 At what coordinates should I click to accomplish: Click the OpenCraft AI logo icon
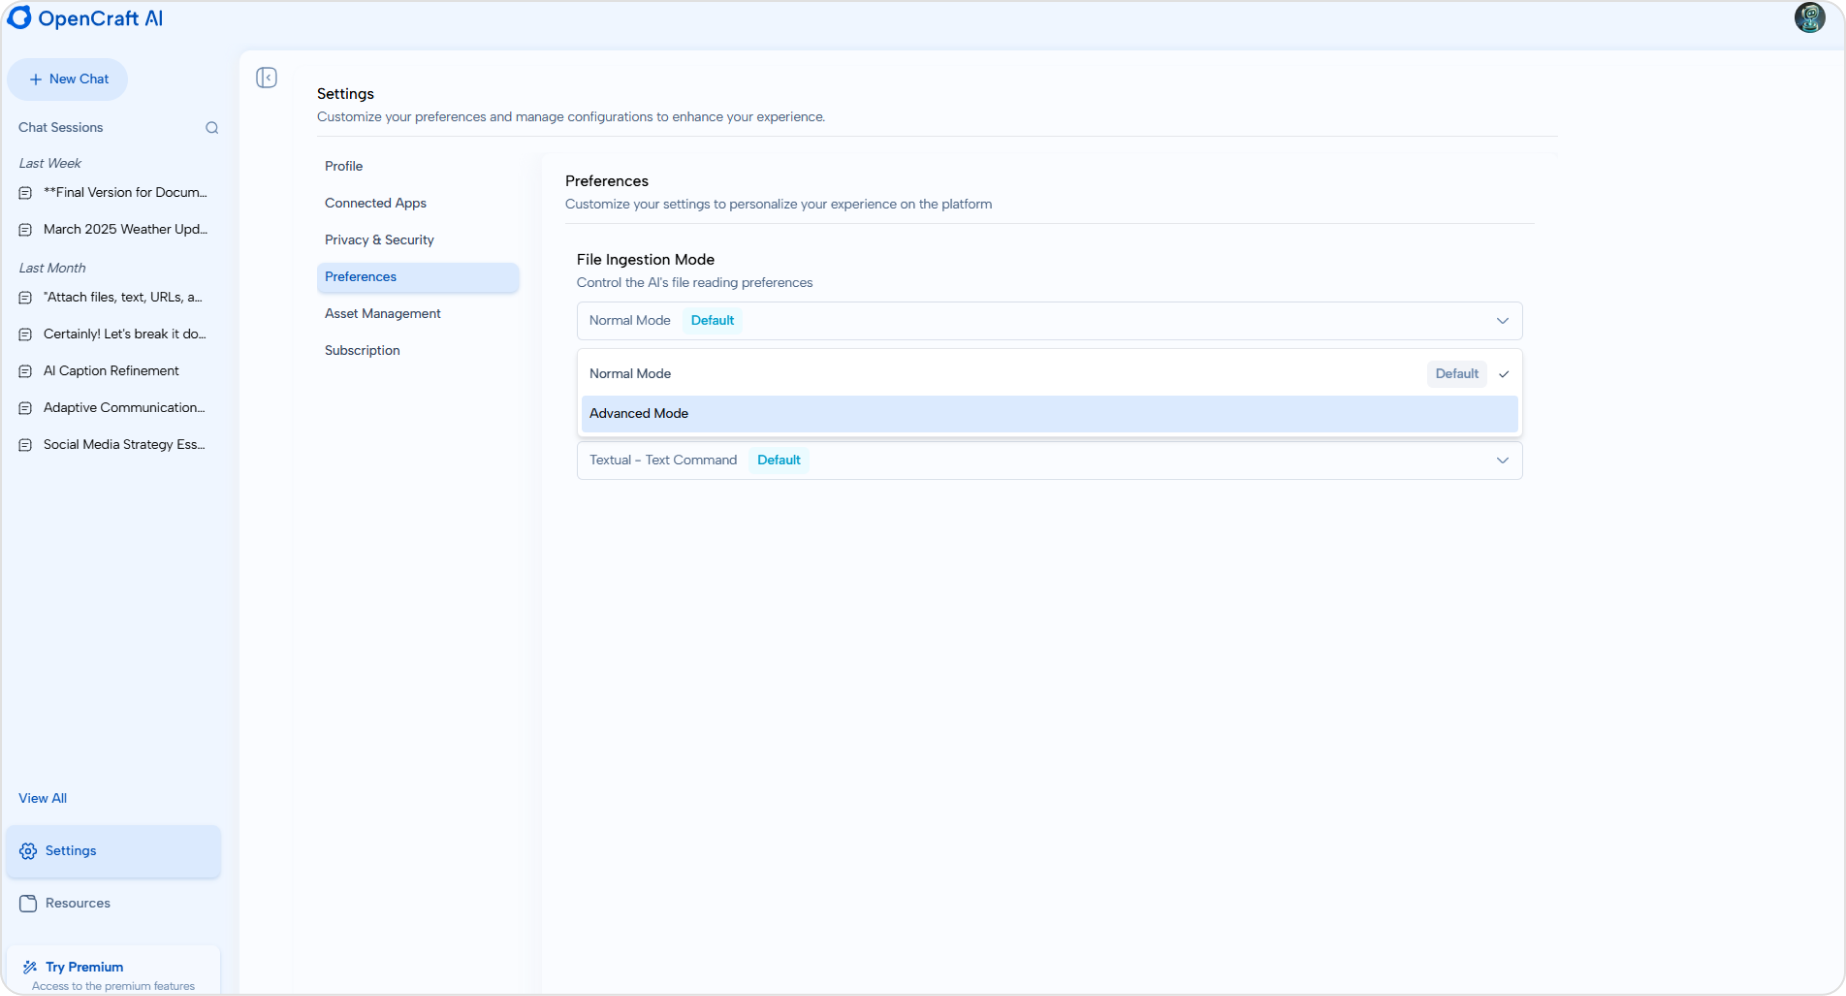pos(20,18)
